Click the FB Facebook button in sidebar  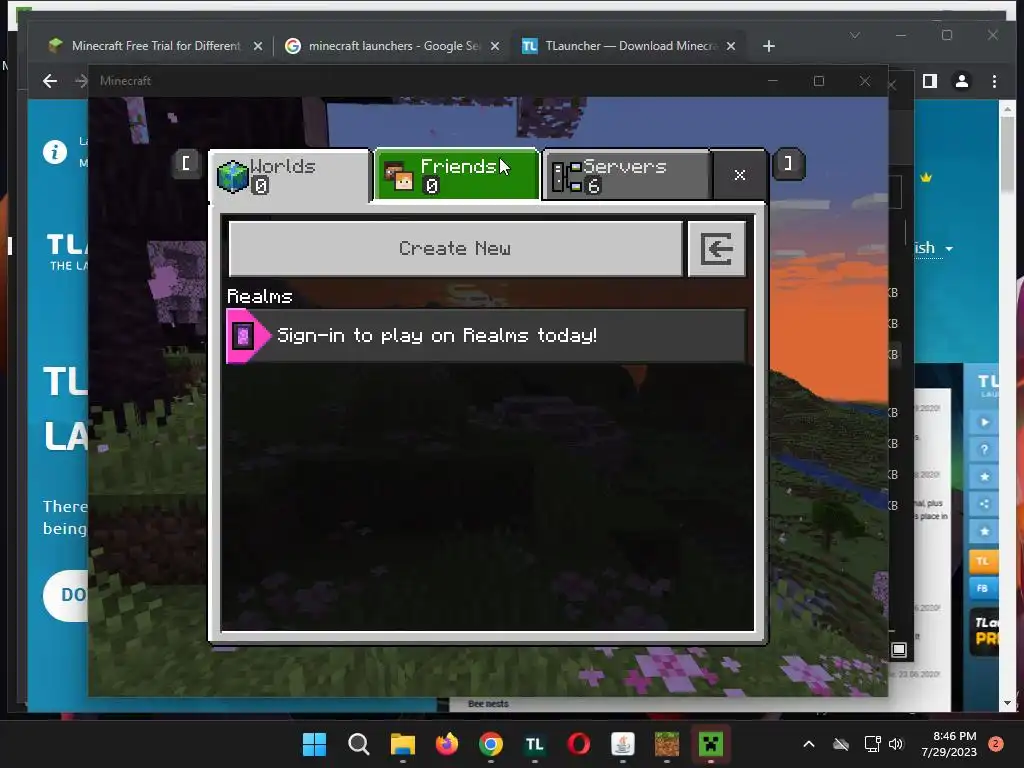pyautogui.click(x=983, y=588)
